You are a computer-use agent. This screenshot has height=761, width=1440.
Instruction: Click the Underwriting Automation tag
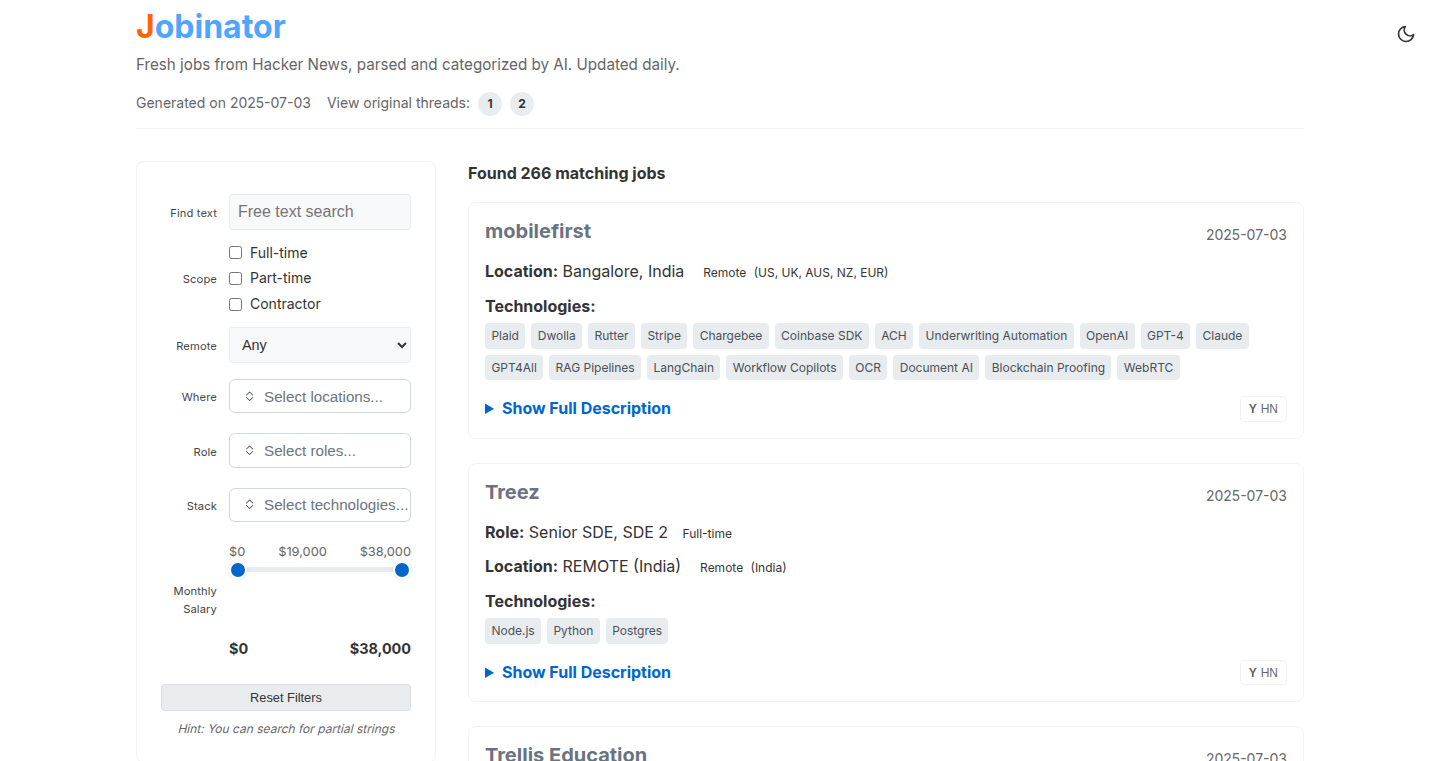click(997, 336)
